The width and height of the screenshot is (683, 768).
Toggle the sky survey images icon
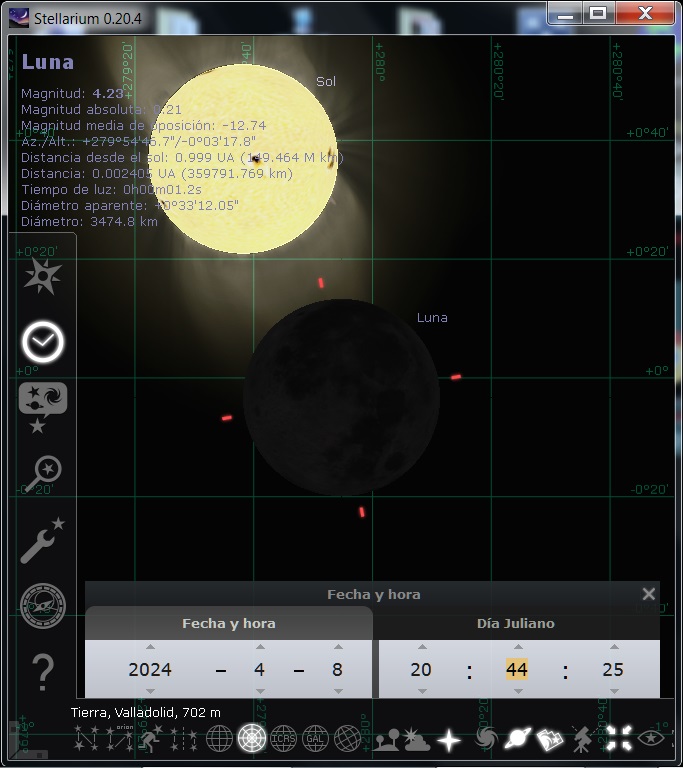[x=550, y=739]
